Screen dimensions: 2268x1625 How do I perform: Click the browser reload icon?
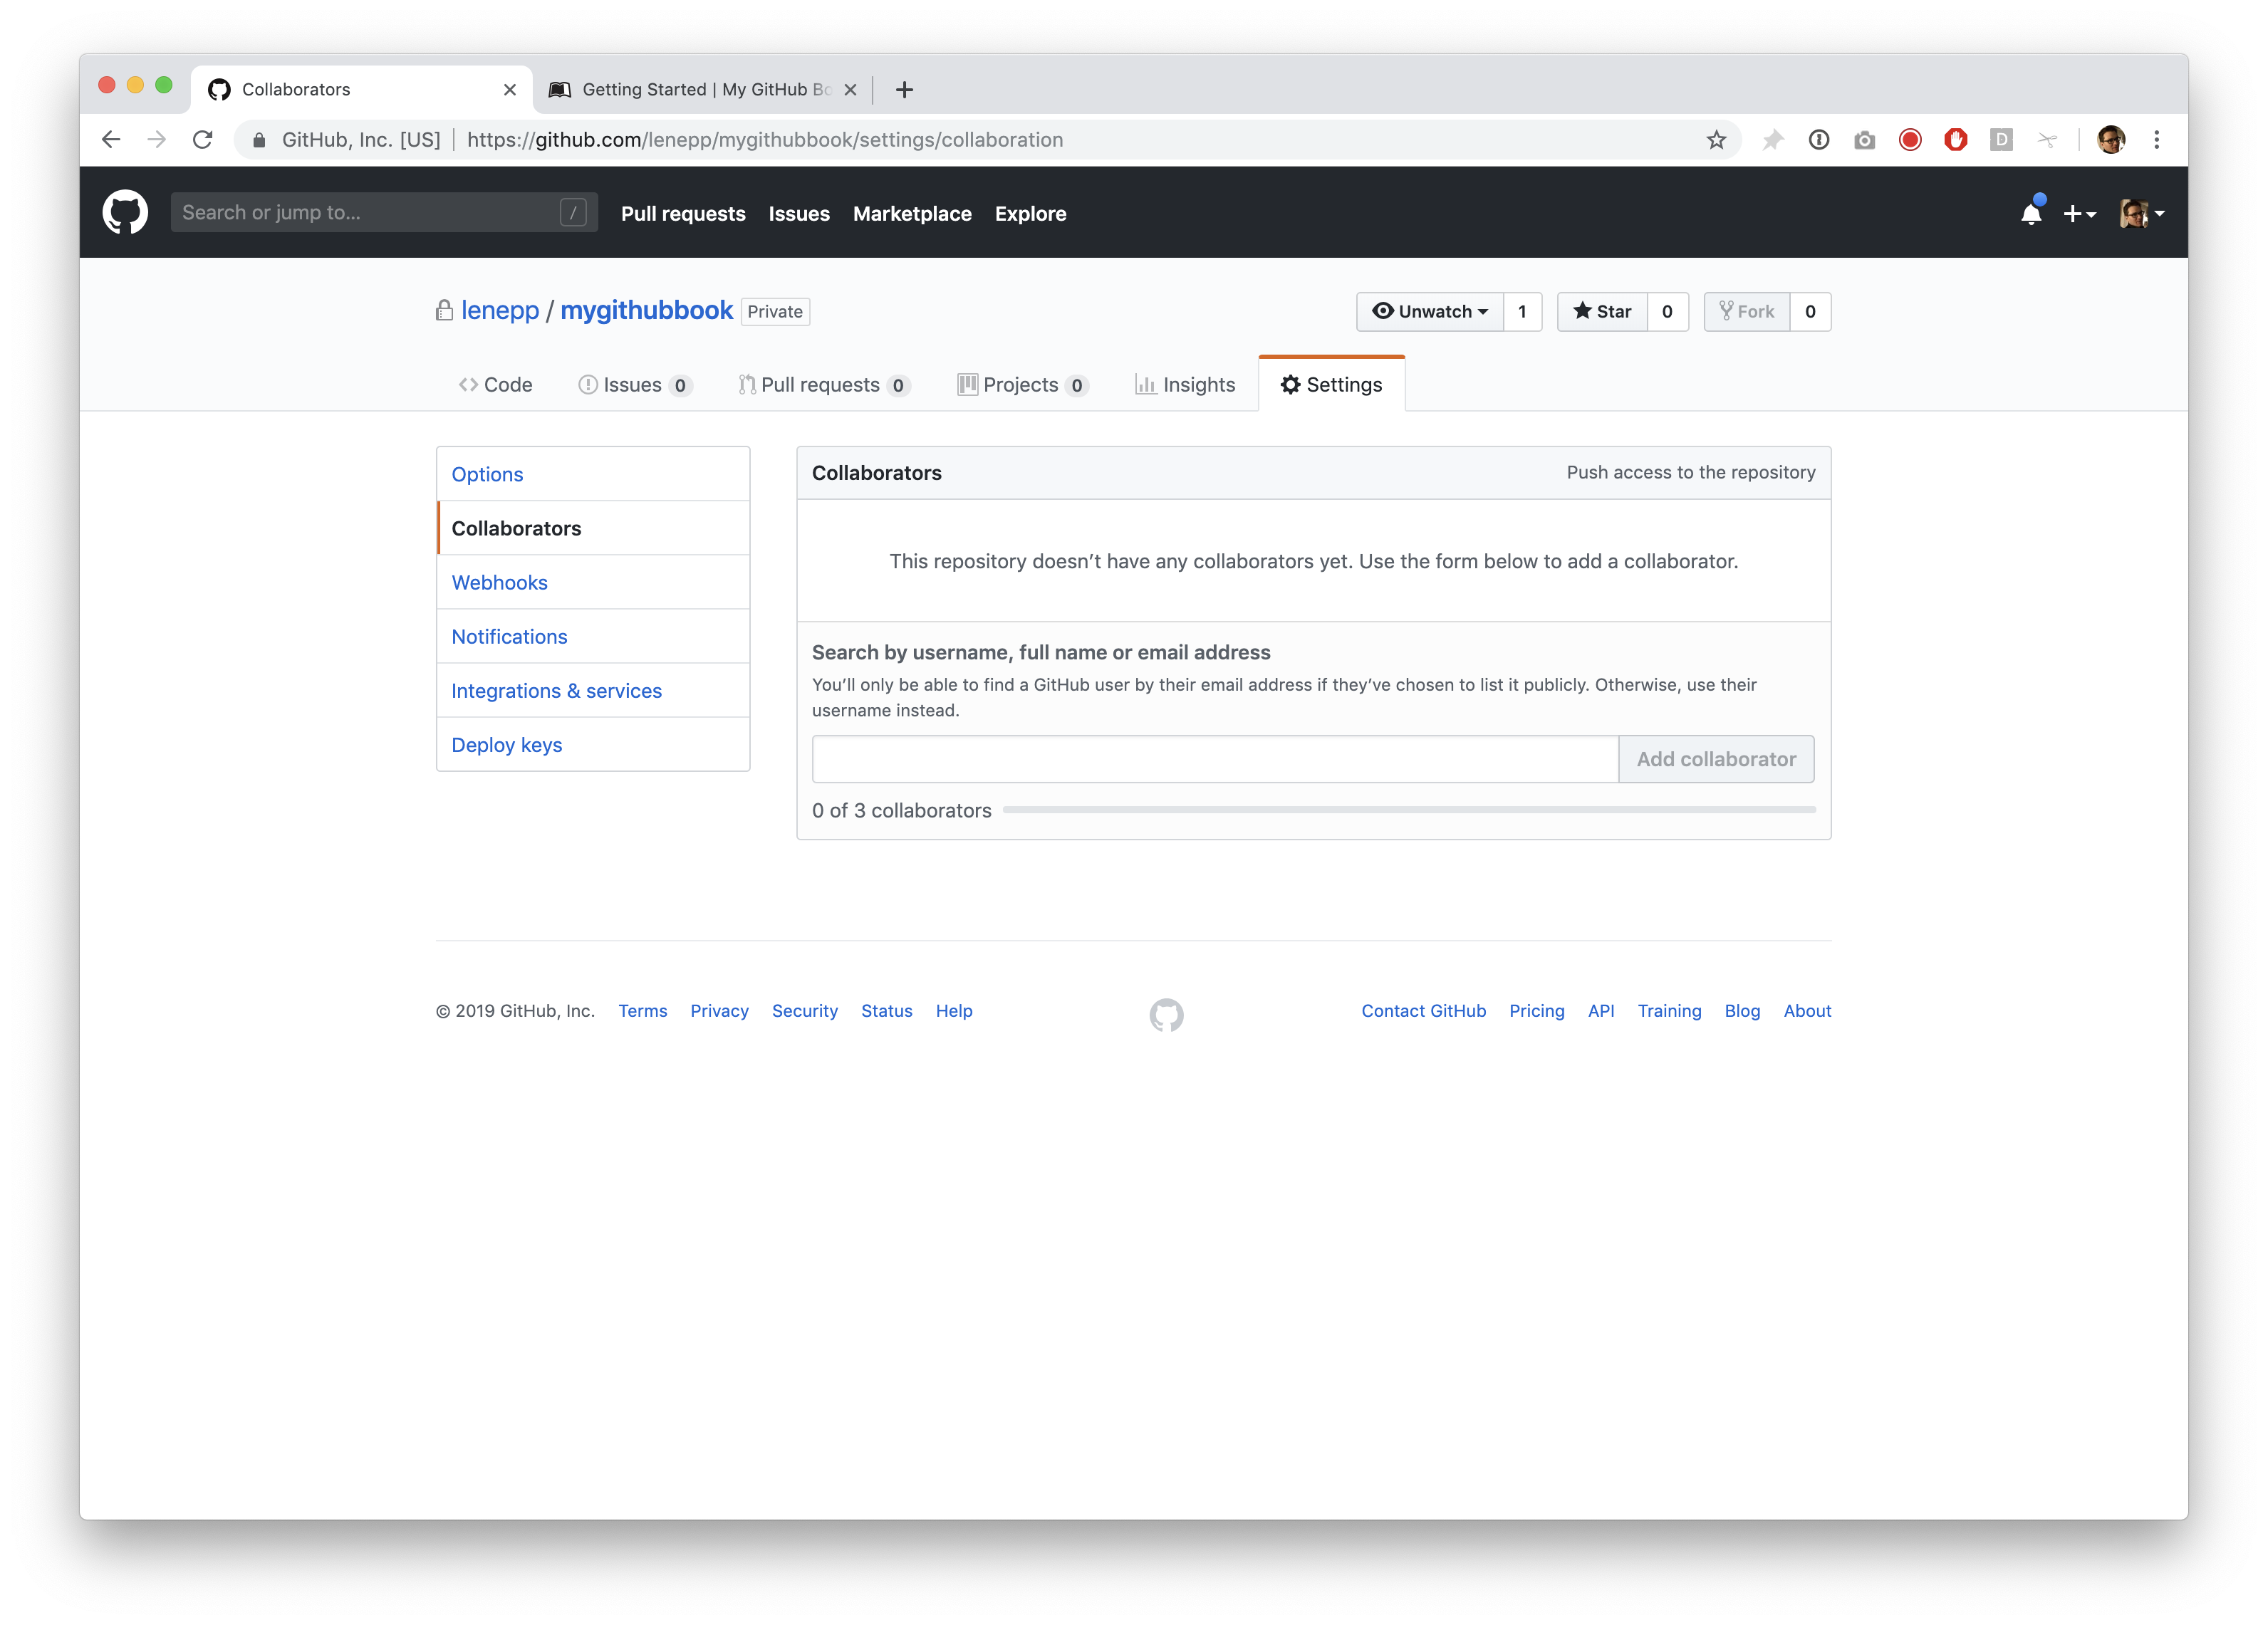(x=203, y=140)
